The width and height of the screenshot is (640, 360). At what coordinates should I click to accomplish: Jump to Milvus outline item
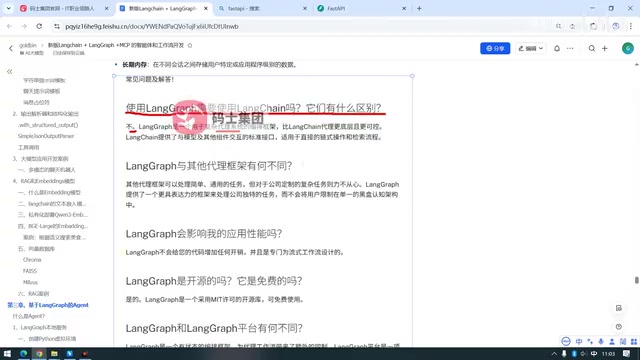(30, 282)
